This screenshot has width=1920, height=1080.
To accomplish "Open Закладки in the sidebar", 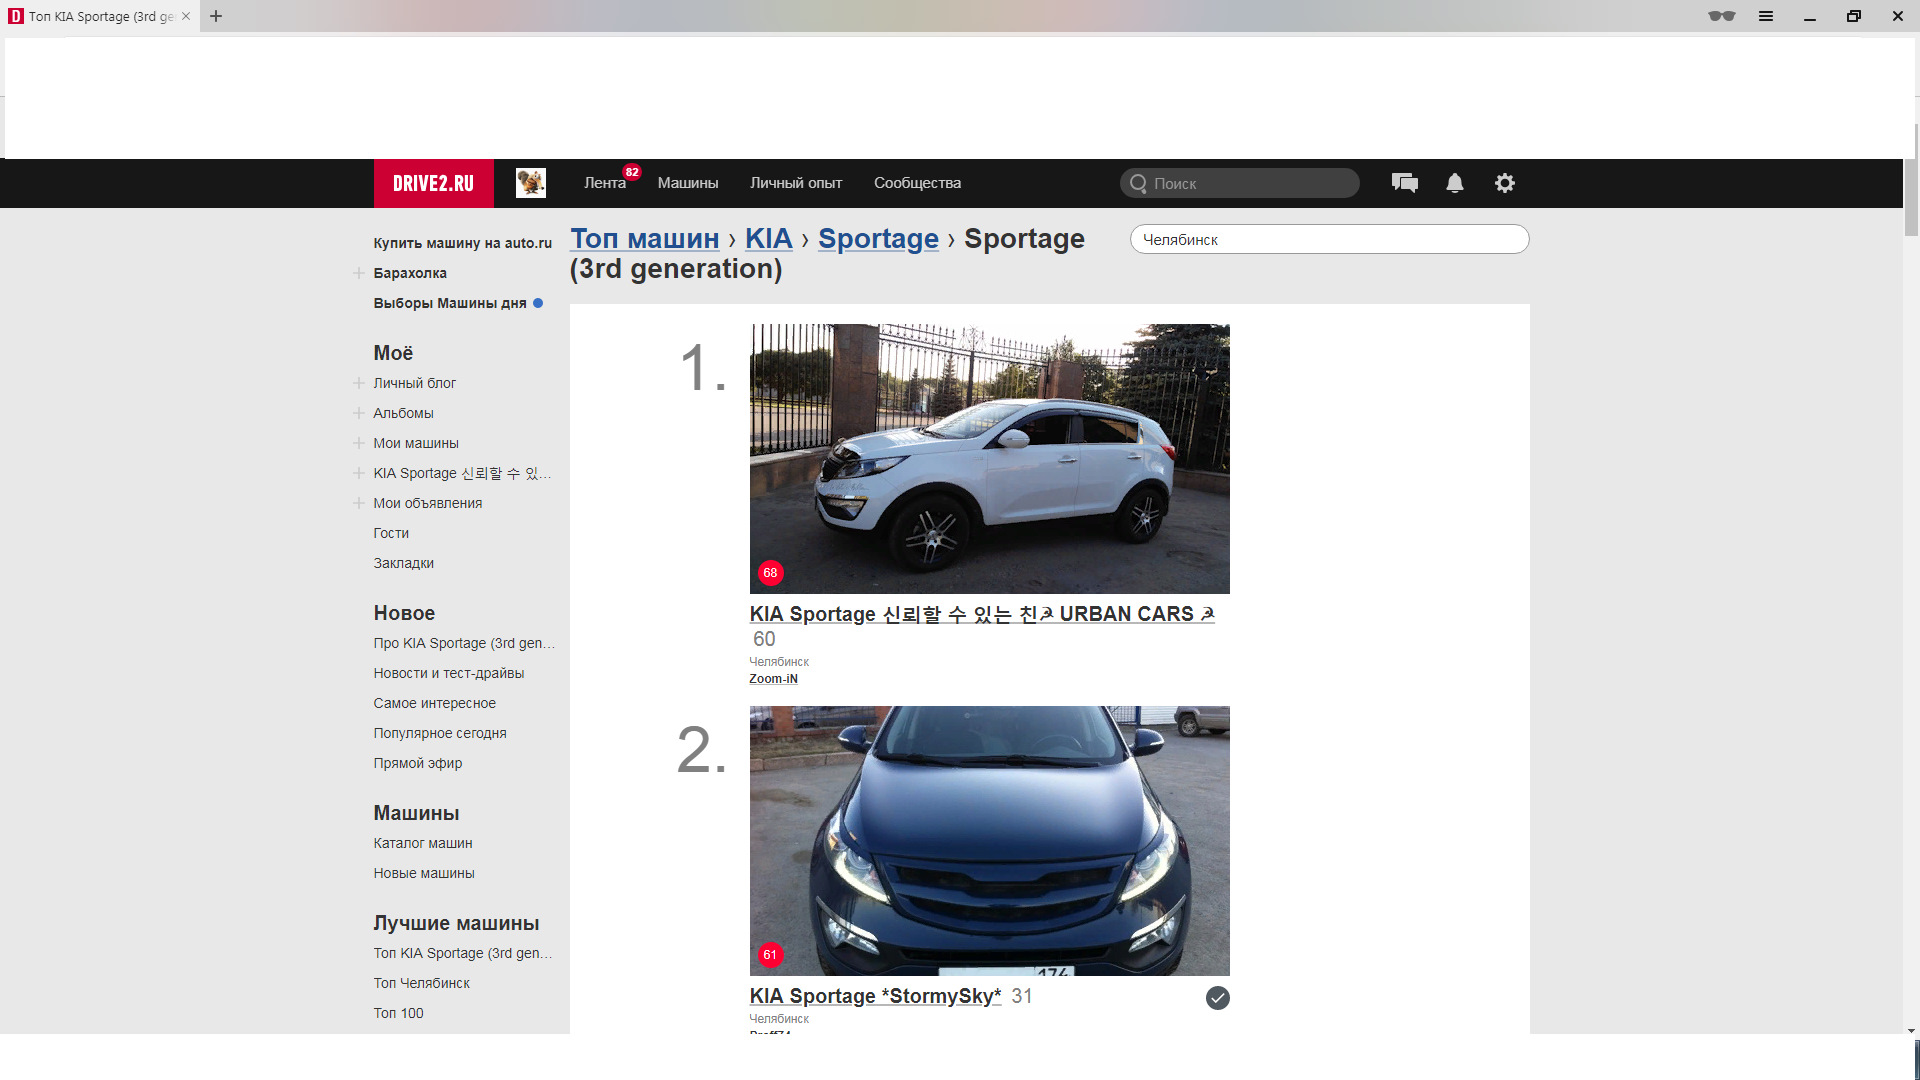I will click(x=403, y=563).
